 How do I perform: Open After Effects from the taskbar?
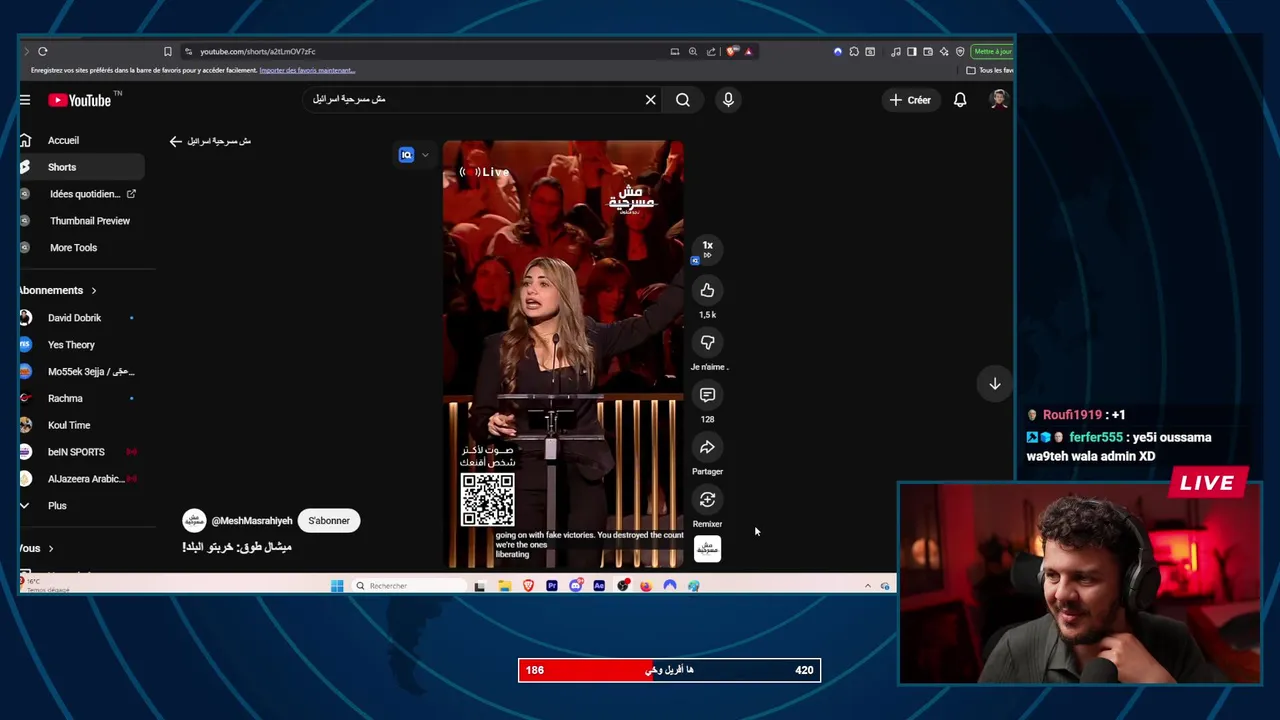(x=599, y=586)
